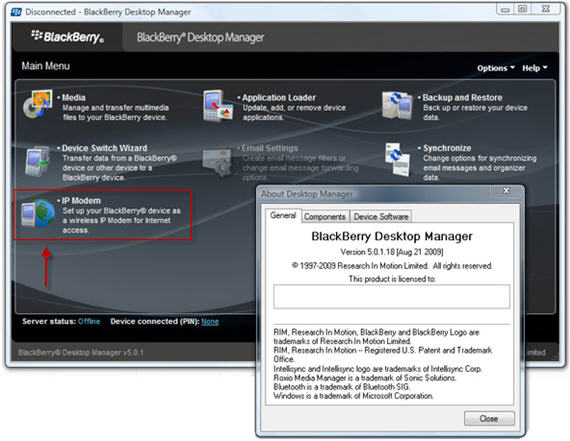The width and height of the screenshot is (570, 441).
Task: Click 'This product is licensed to:' label
Action: pyautogui.click(x=392, y=279)
